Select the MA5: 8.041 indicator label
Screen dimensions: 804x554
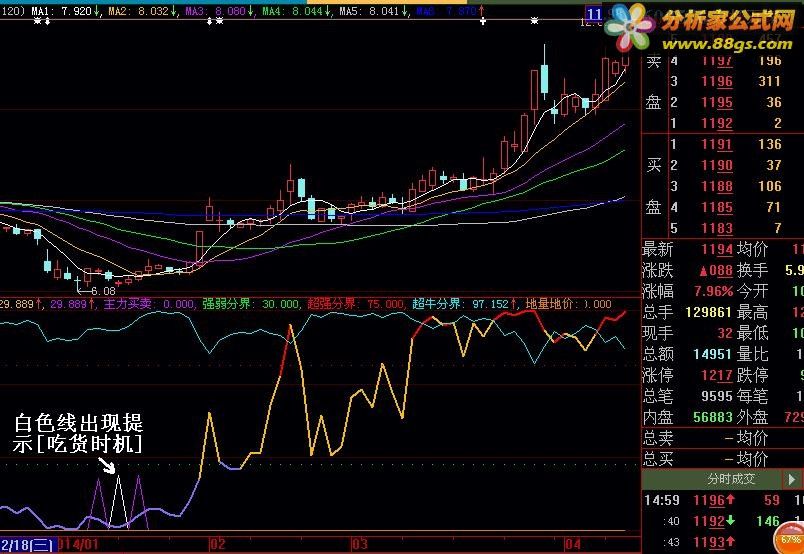click(373, 11)
